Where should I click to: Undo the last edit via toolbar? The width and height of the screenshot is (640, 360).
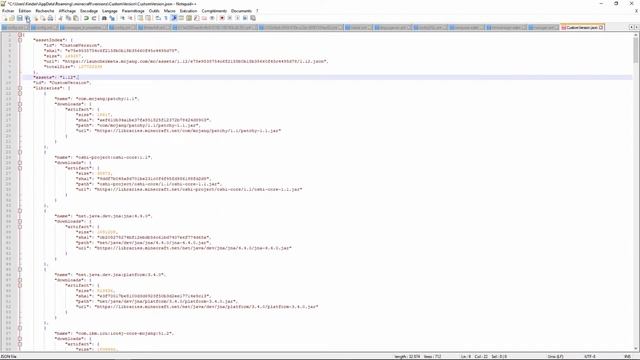pos(86,18)
